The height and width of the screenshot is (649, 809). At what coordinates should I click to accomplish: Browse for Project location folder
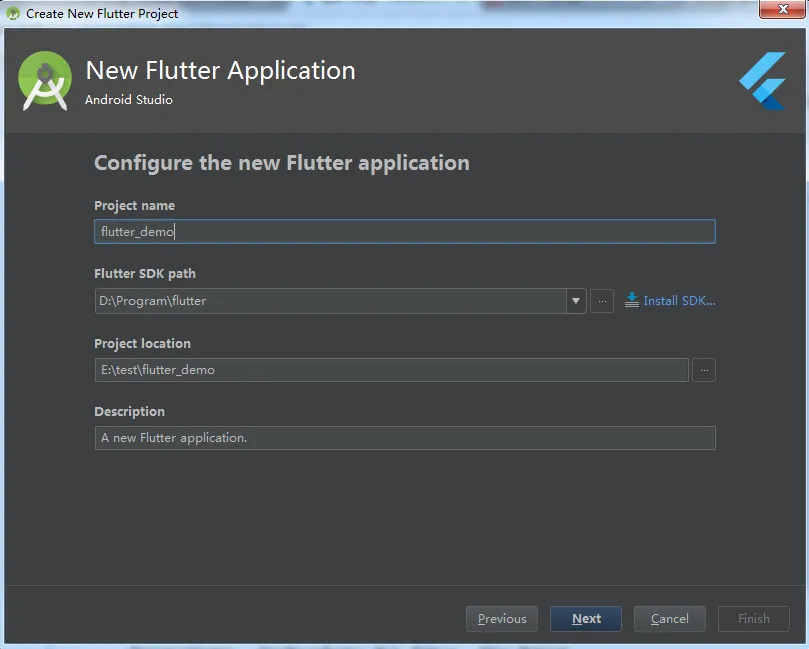coord(704,370)
